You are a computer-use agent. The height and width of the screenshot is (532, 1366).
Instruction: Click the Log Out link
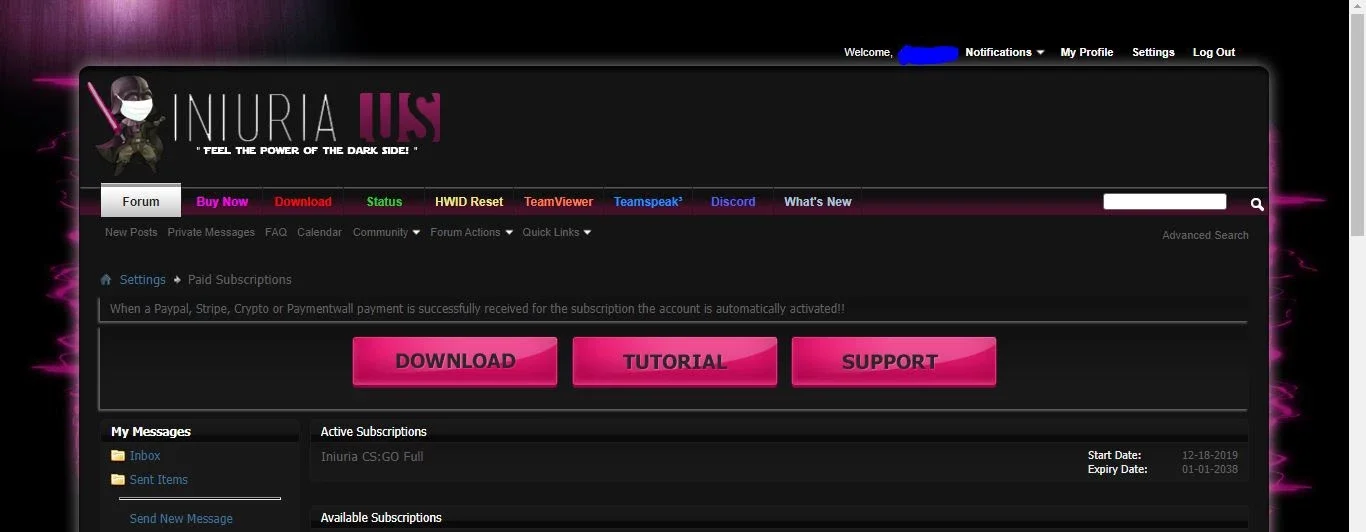tap(1214, 52)
